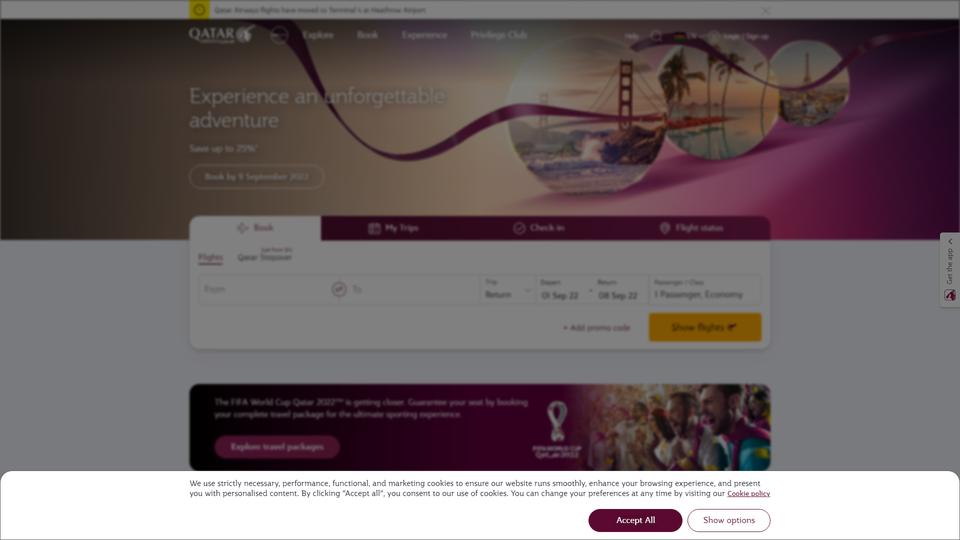Click the yellow alert info icon
960x540 pixels.
click(199, 10)
